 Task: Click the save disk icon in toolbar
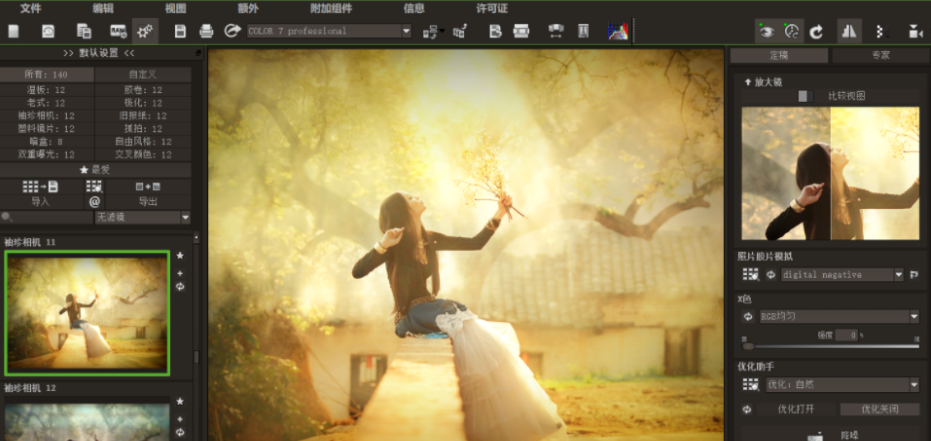click(180, 31)
